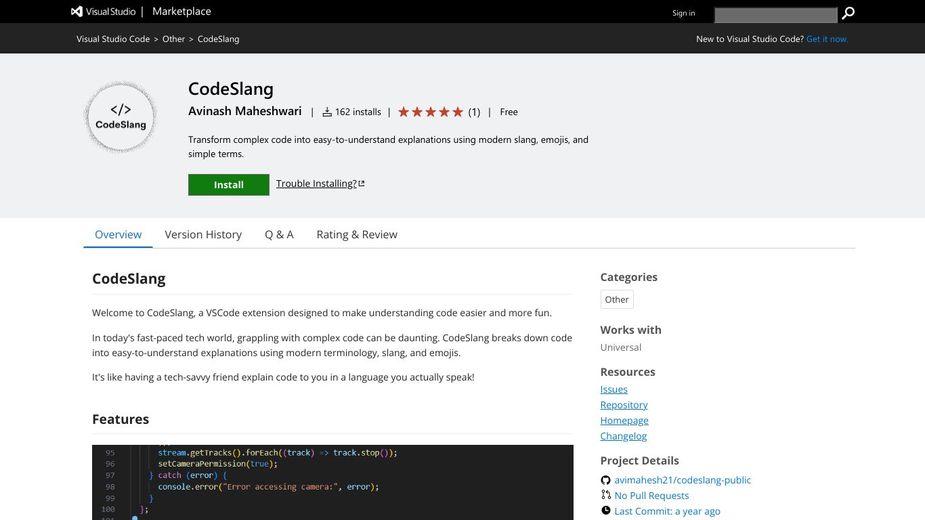Open the Other breadcrumb category
Viewport: 925px width, 520px height.
173,39
